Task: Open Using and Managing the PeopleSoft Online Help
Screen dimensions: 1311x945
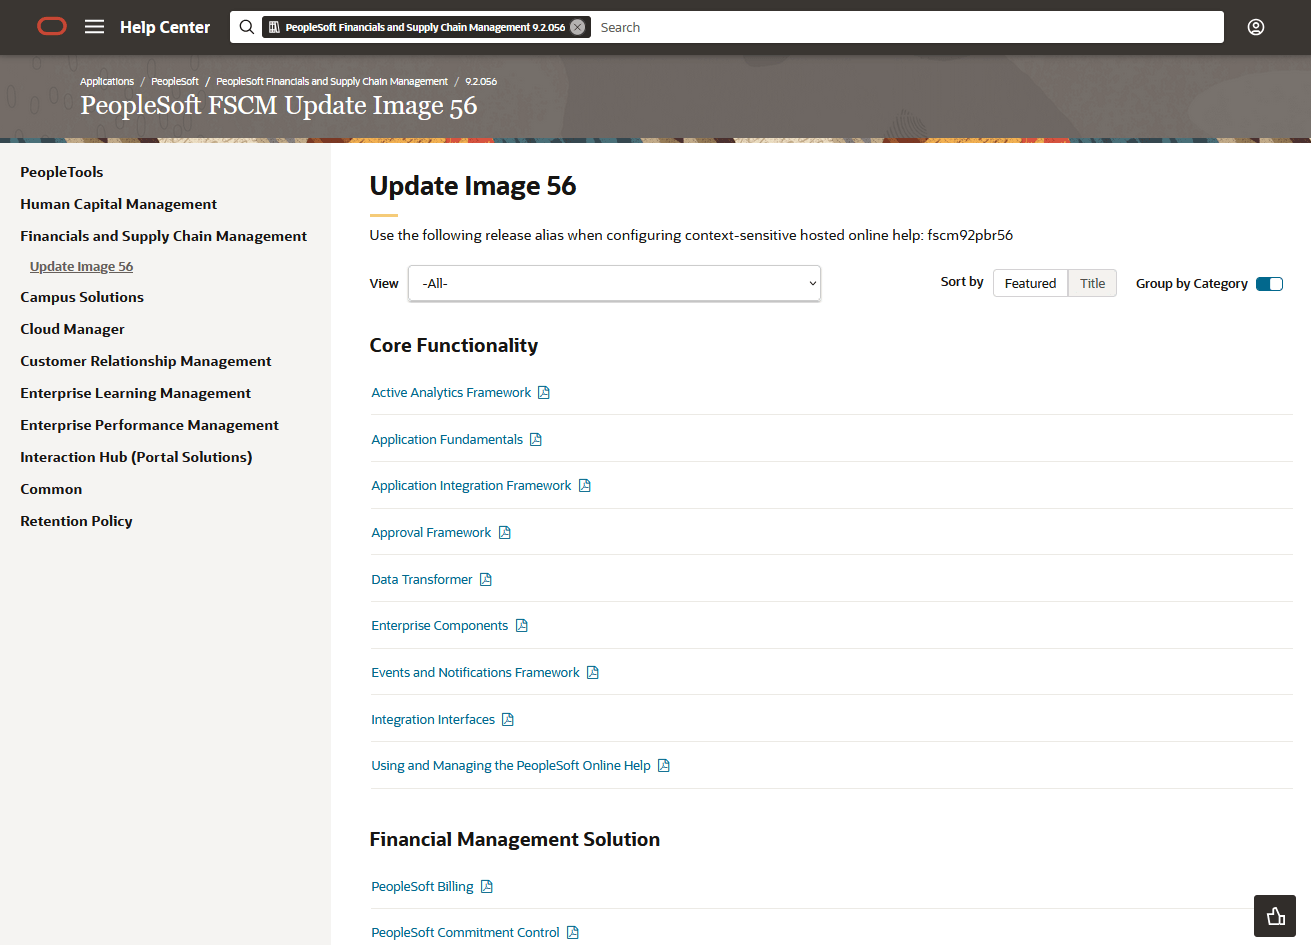Action: click(x=510, y=765)
